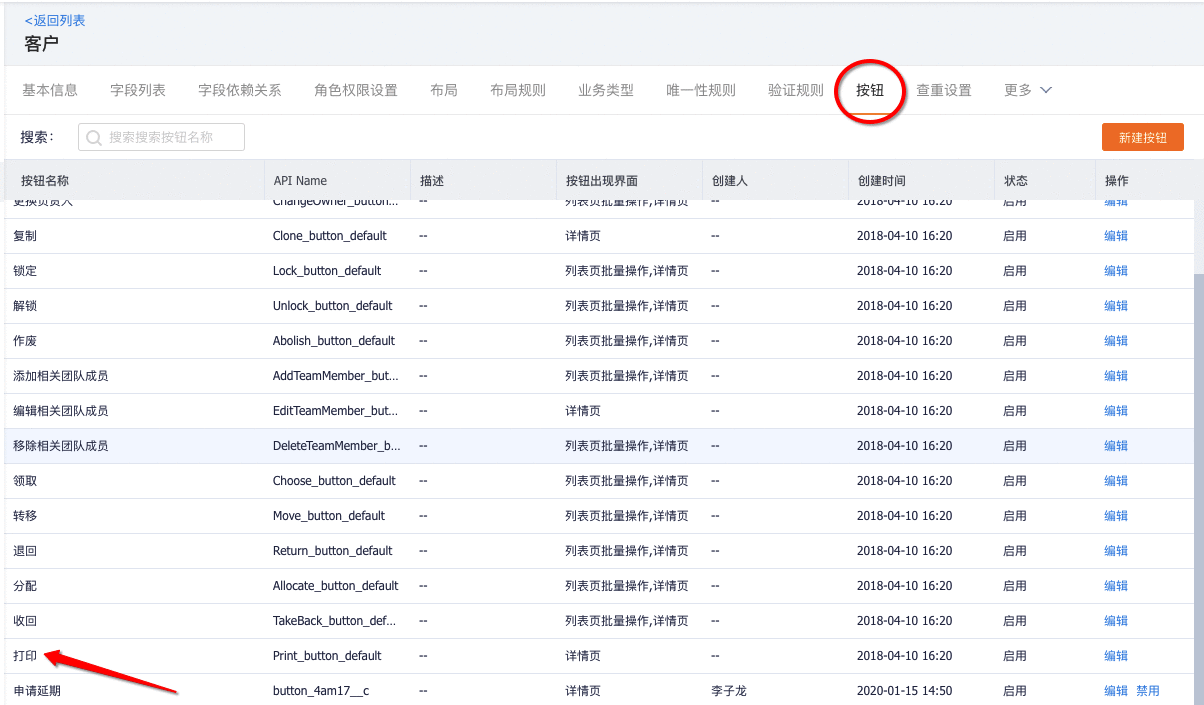Screen dimensions: 1204x705
Task: Click Clone_button_default API name
Action: 330,236
